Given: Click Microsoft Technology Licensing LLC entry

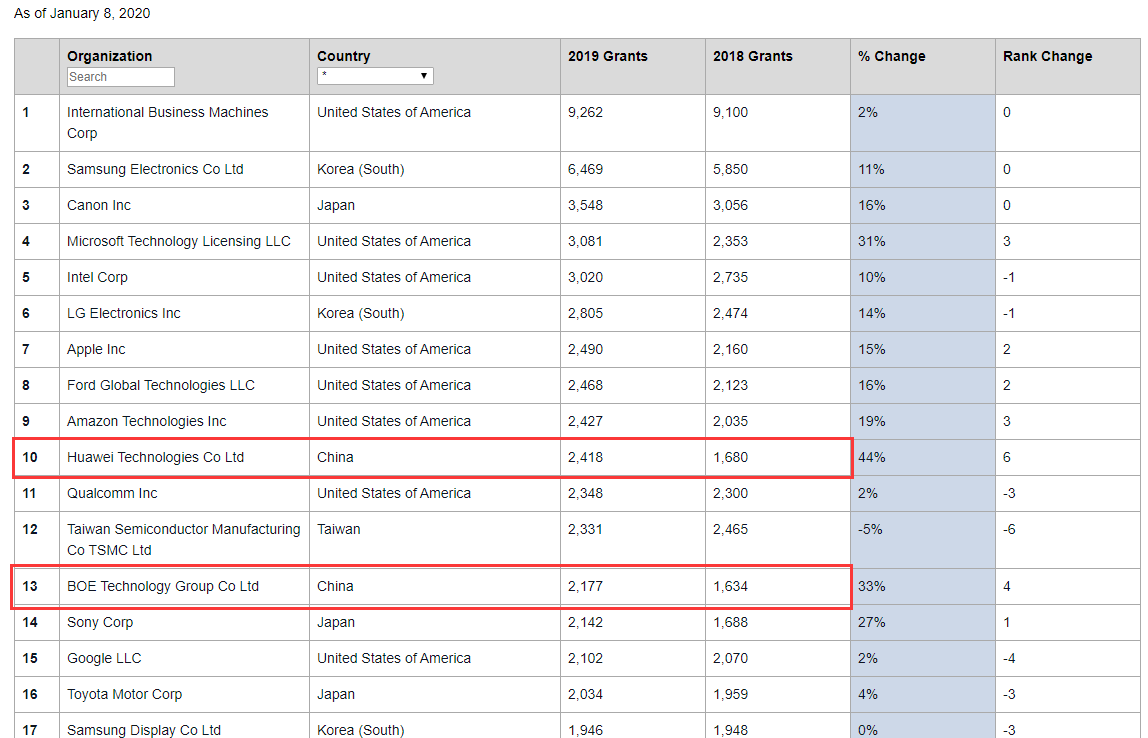Looking at the screenshot, I should [x=179, y=241].
